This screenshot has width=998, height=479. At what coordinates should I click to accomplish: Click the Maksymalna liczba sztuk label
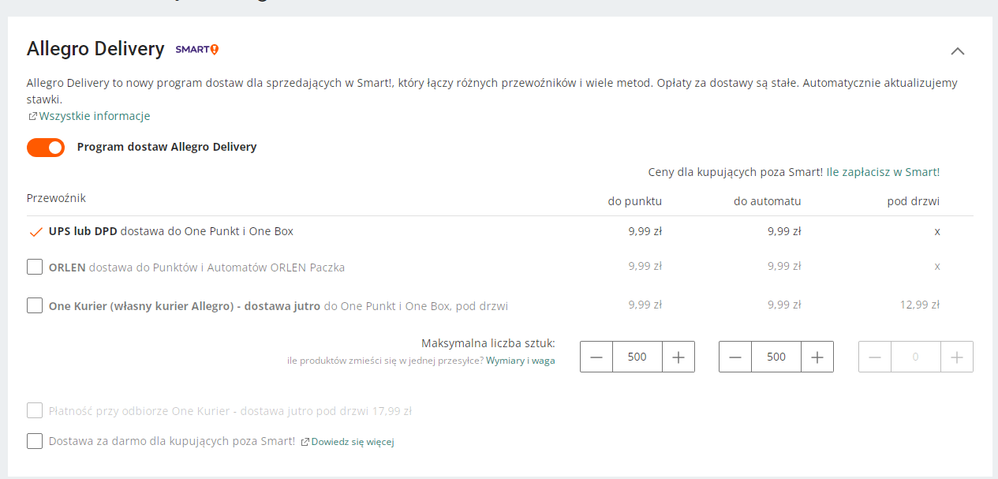488,344
